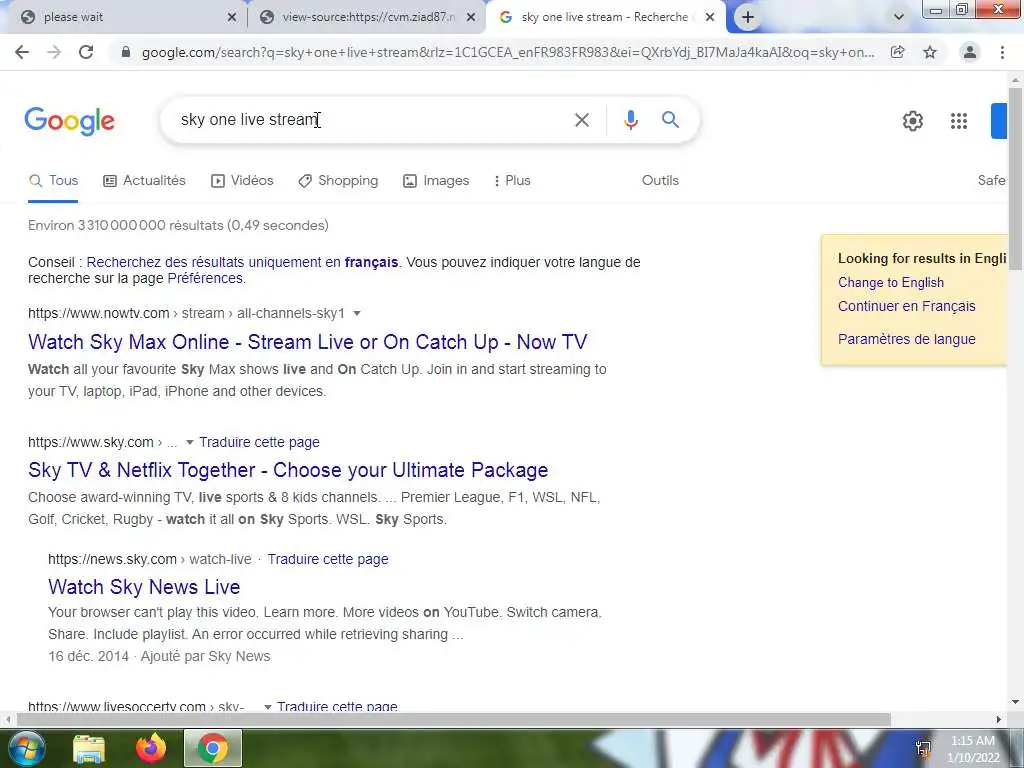
Task: Open Watch Sky News Live result
Action: [144, 587]
